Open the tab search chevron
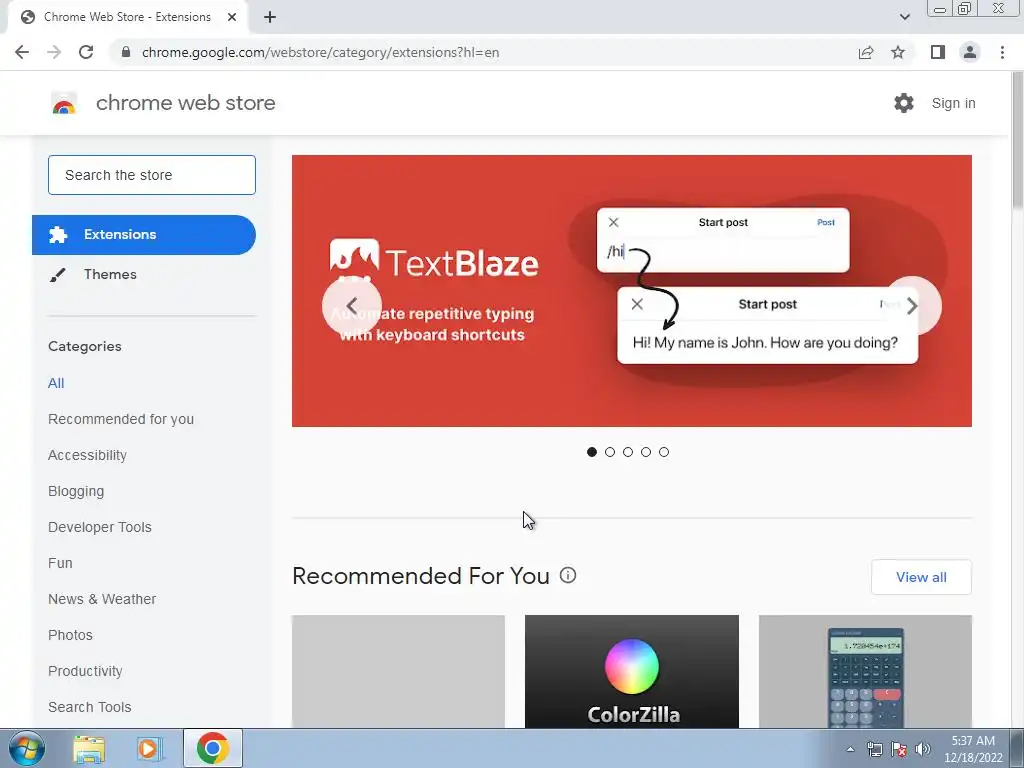Screen dimensions: 1024x768 [x=904, y=17]
